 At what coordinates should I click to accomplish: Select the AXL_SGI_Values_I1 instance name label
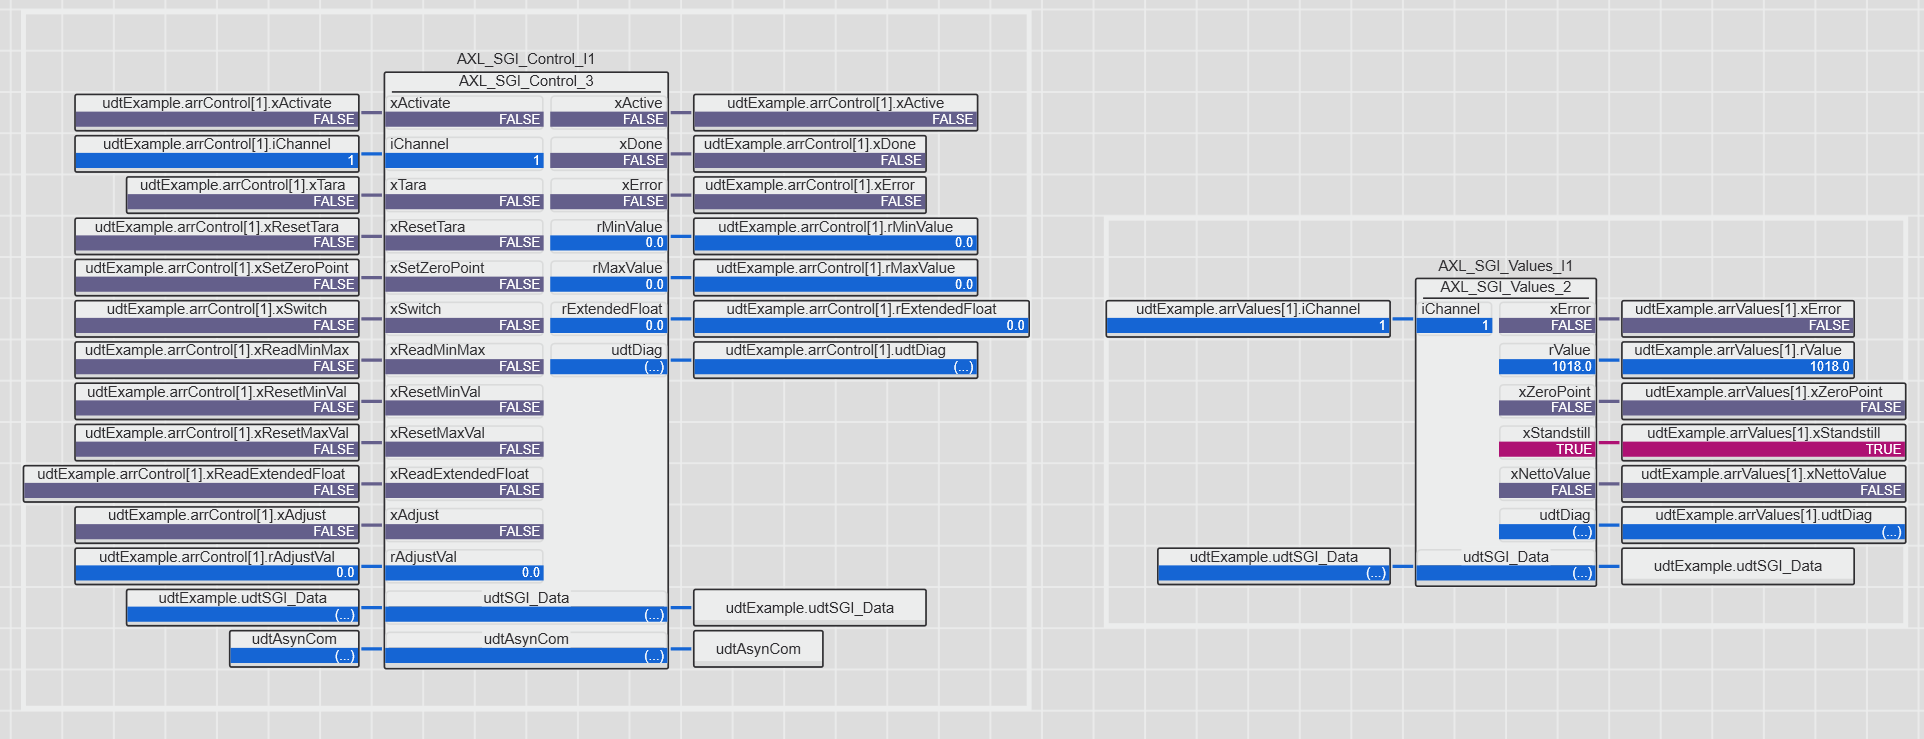click(x=1505, y=266)
